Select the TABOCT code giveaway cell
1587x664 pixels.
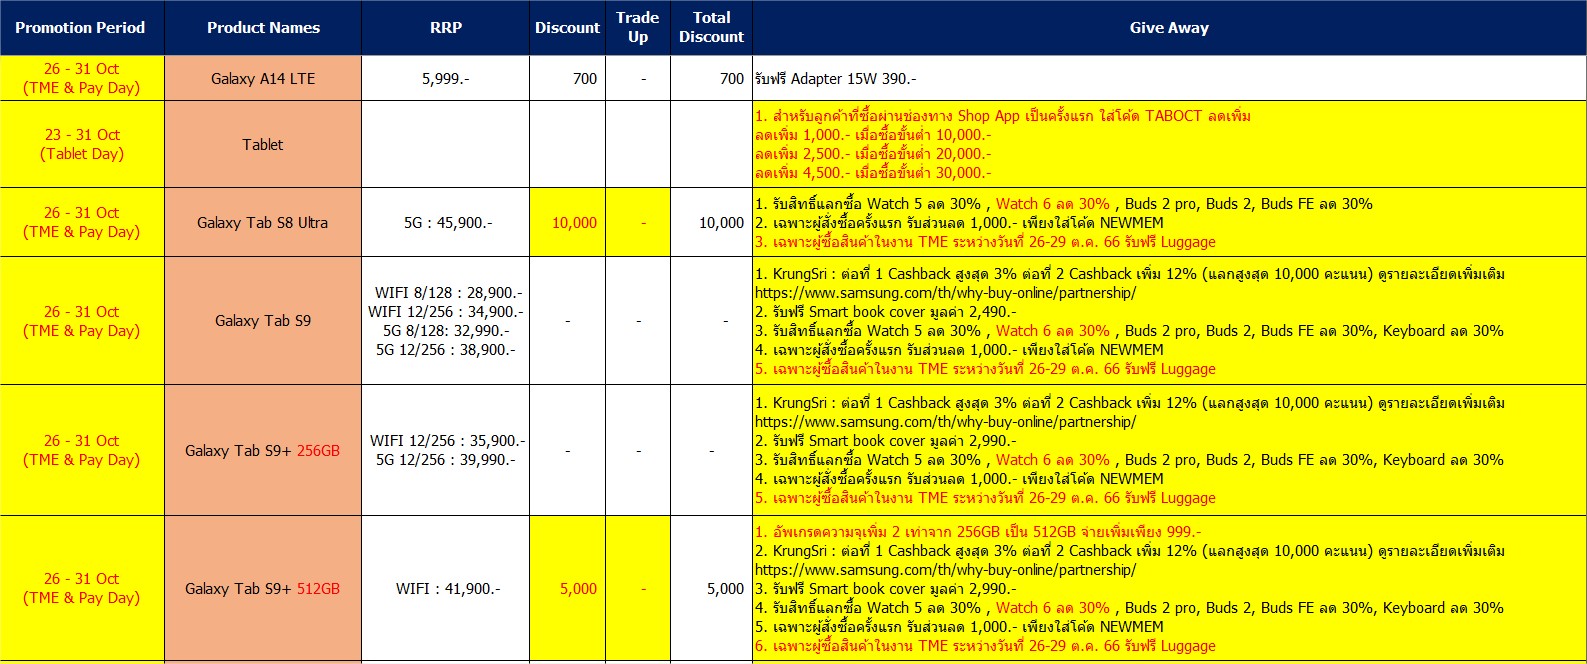[x=1169, y=144]
